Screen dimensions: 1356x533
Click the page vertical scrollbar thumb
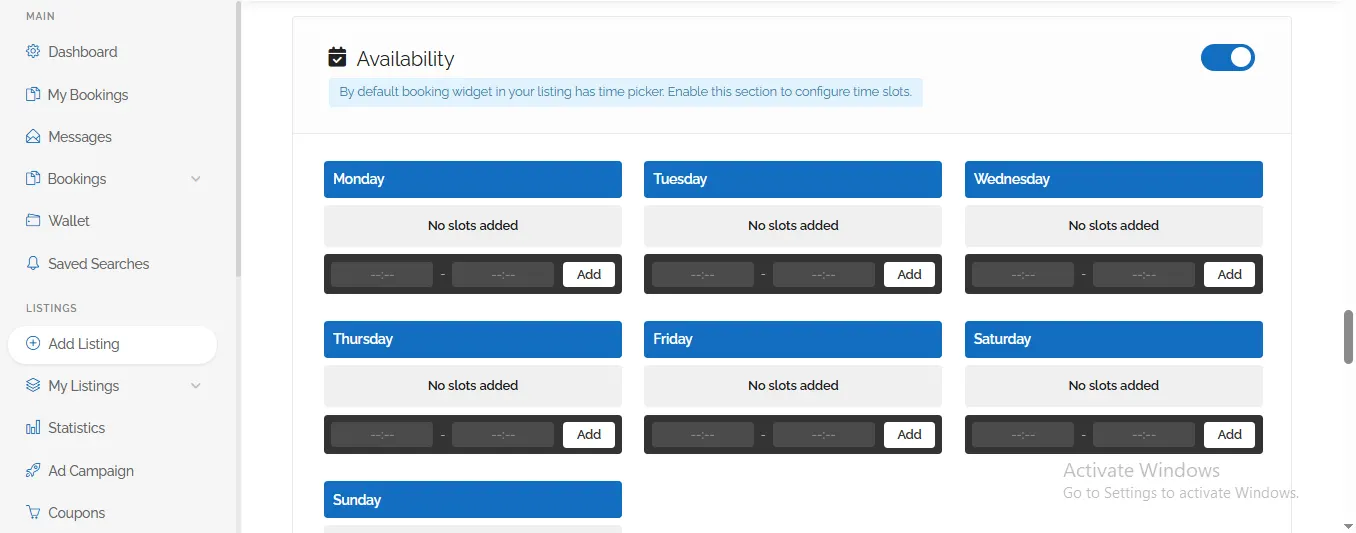[x=1348, y=337]
